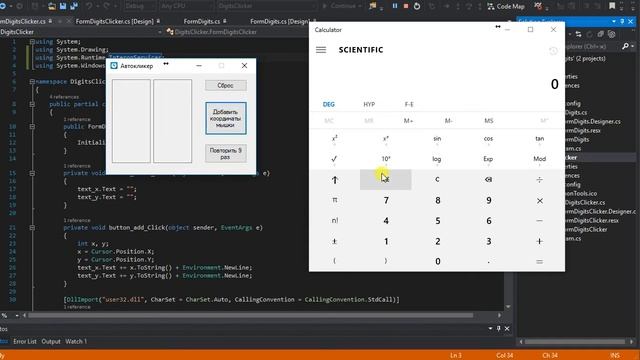Click the right text box in Автокликер

coord(172,121)
